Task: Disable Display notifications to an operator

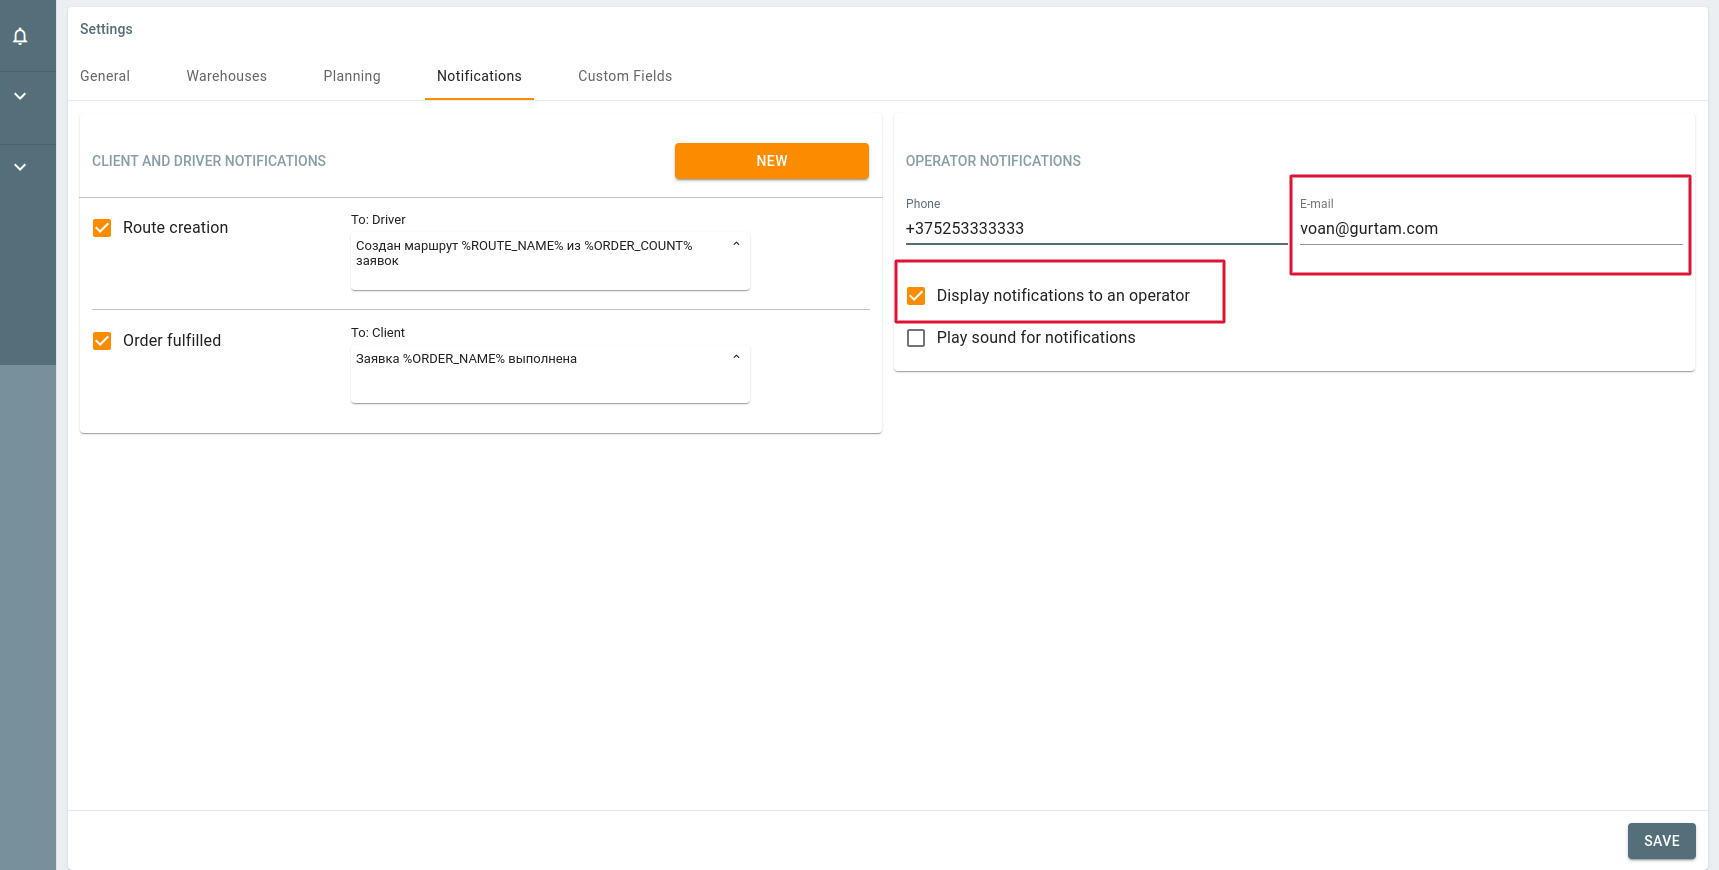Action: click(916, 296)
